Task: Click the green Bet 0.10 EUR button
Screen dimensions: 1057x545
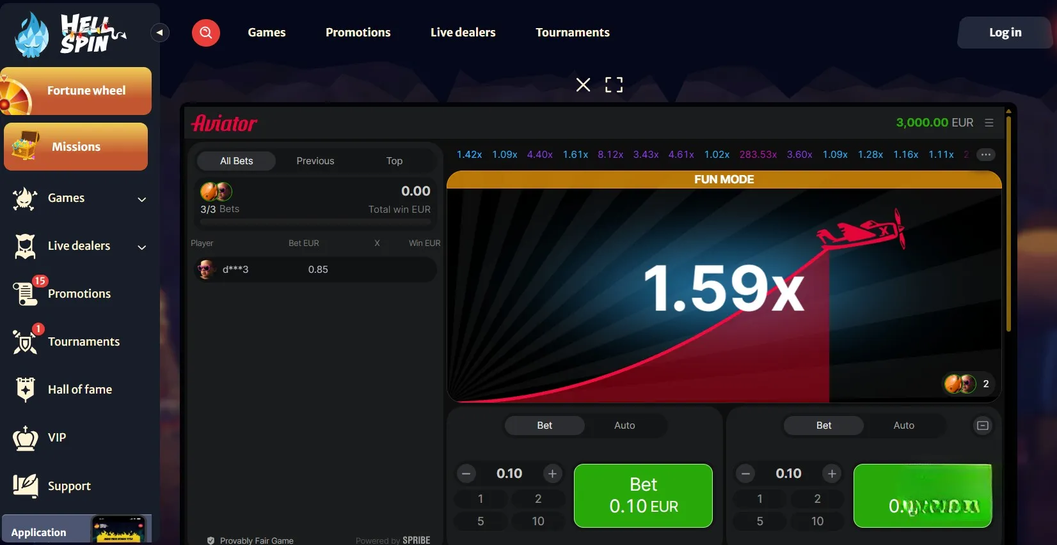Action: coord(643,496)
